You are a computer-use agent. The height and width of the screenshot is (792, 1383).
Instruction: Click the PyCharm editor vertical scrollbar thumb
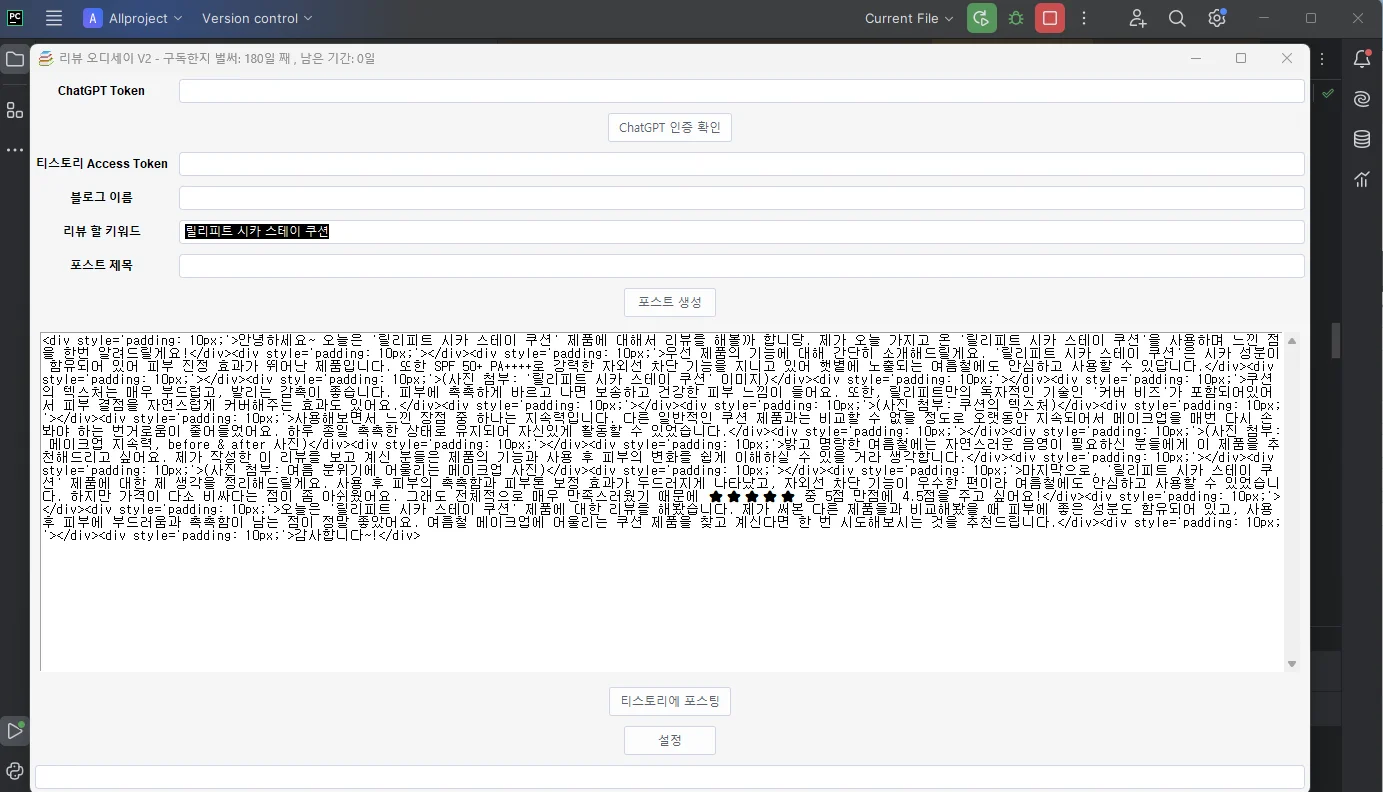click(1336, 340)
